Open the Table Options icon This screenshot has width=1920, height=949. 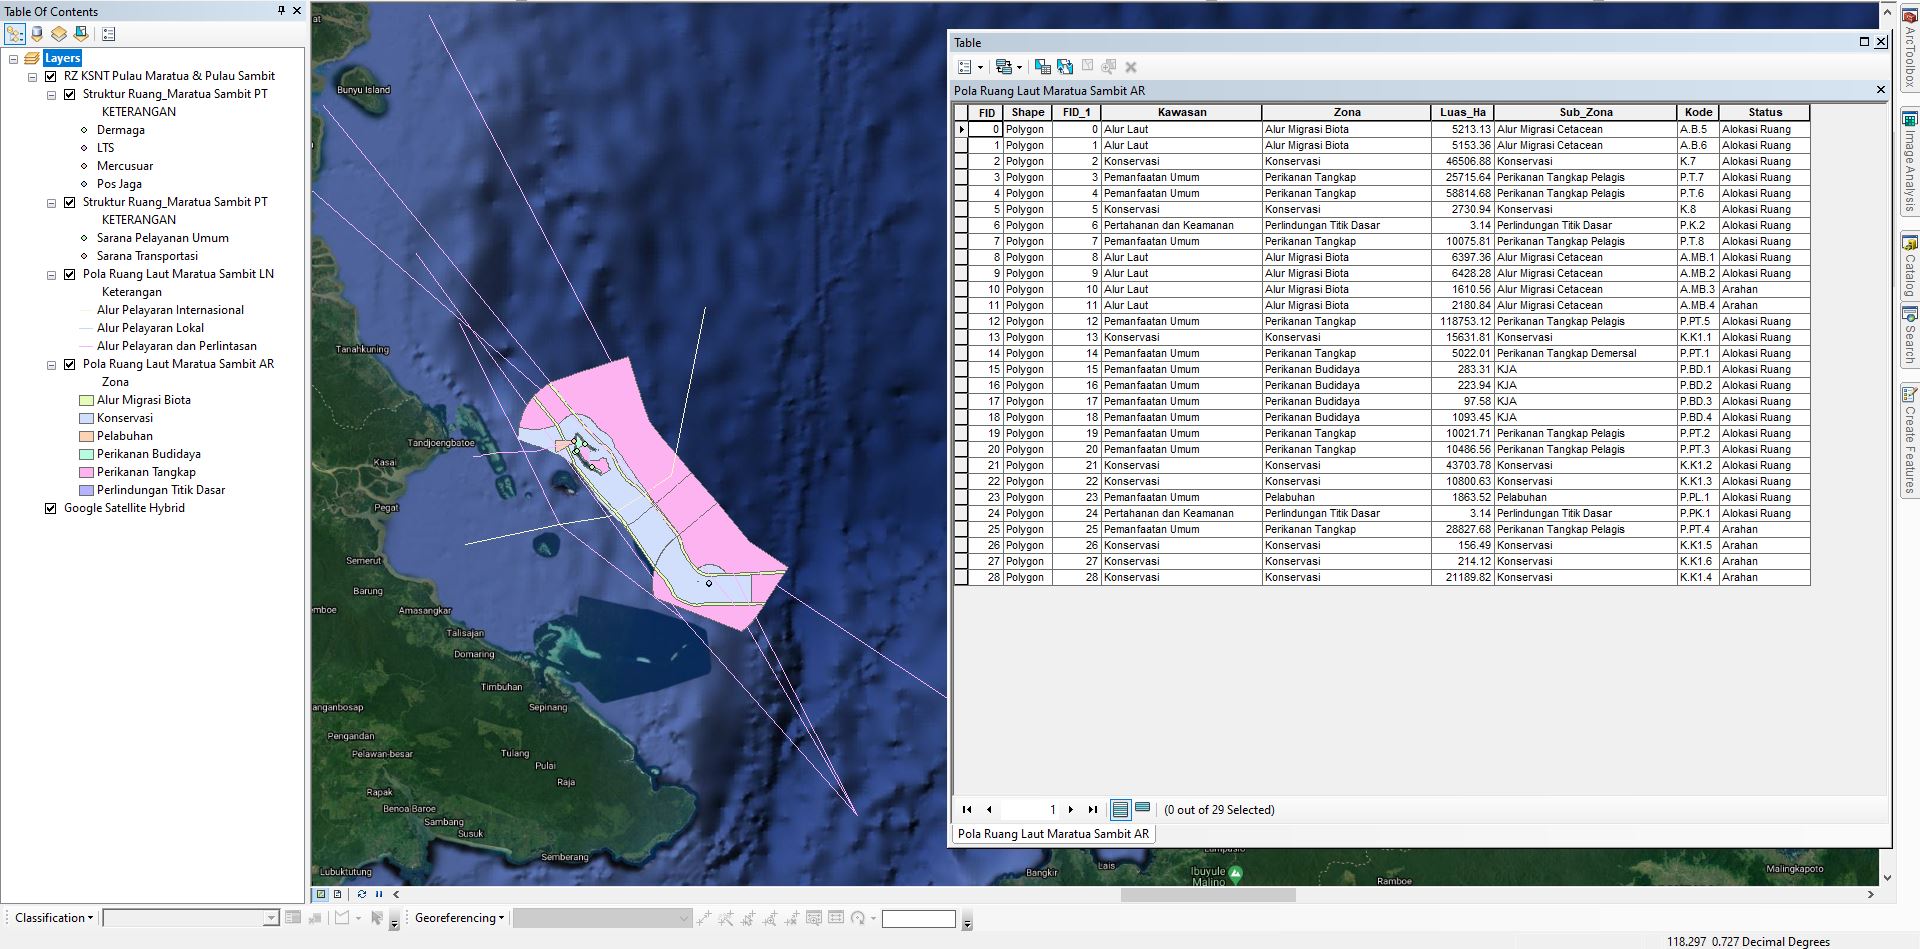(x=964, y=66)
